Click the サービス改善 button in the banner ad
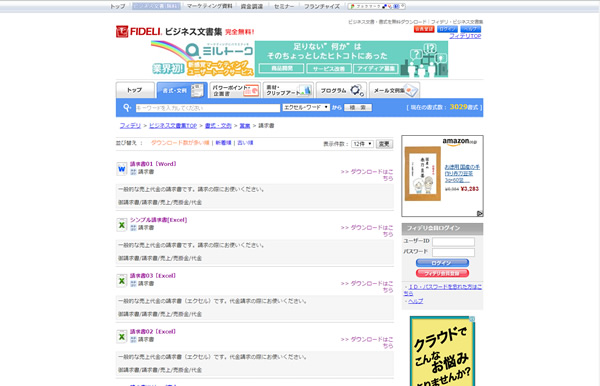Viewport: 600px width, 386px height. click(329, 68)
